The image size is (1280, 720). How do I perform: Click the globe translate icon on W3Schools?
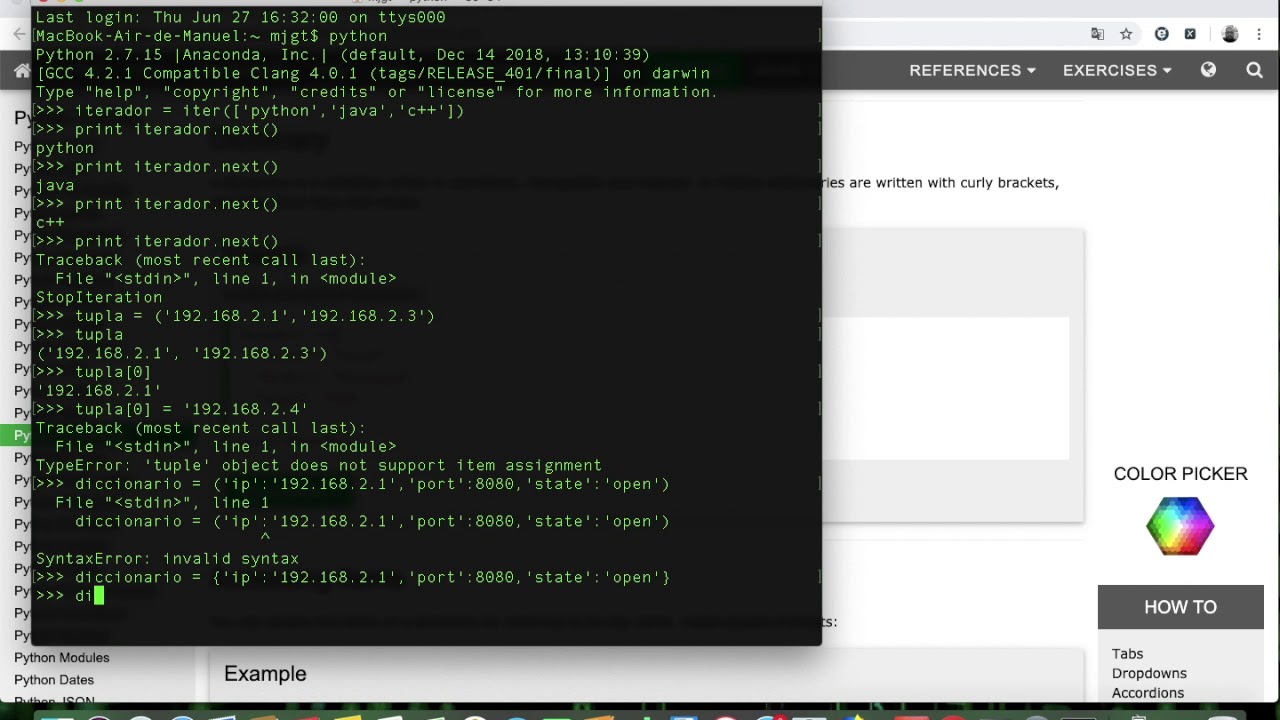point(1208,70)
